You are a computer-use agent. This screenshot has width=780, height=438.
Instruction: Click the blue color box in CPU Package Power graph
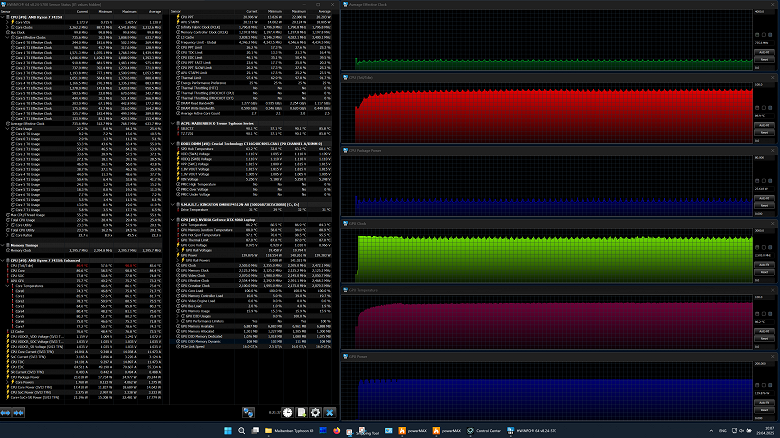[x=757, y=181]
